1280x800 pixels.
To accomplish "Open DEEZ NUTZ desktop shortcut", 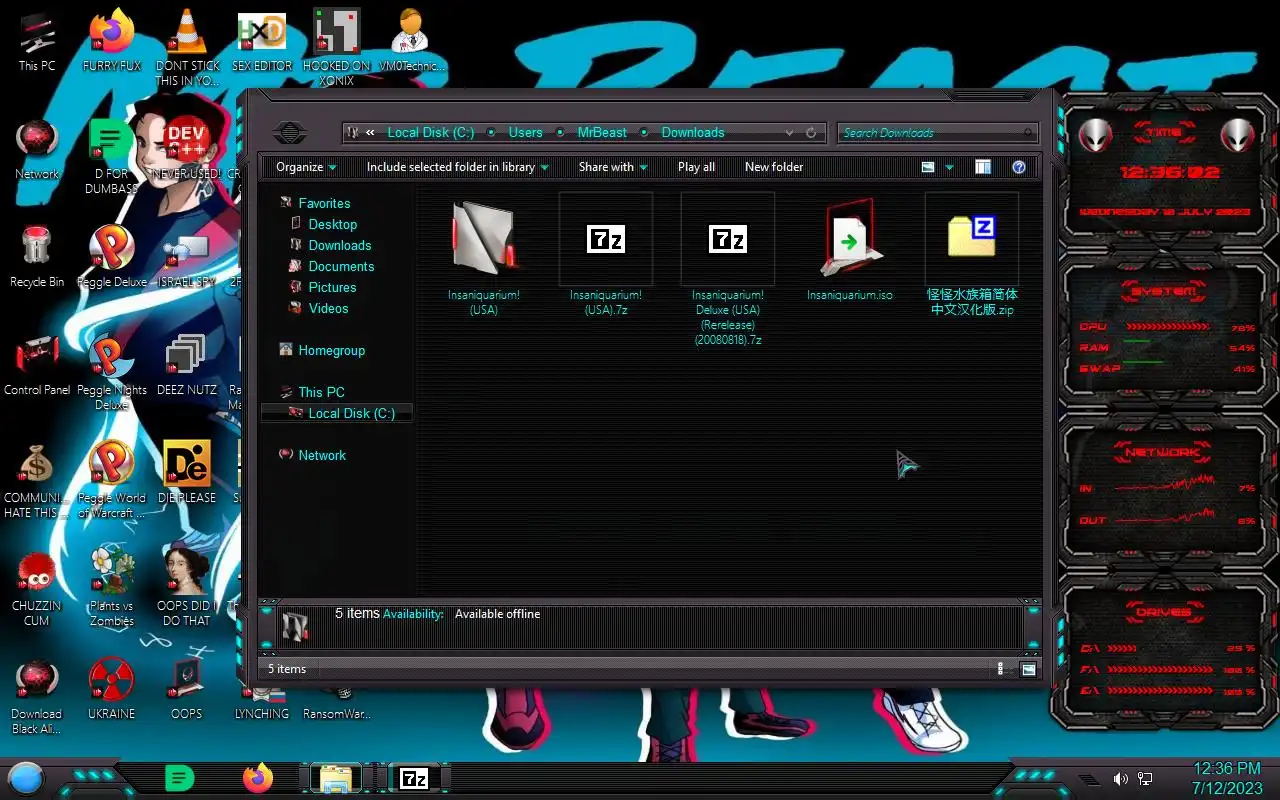I will coord(187,365).
